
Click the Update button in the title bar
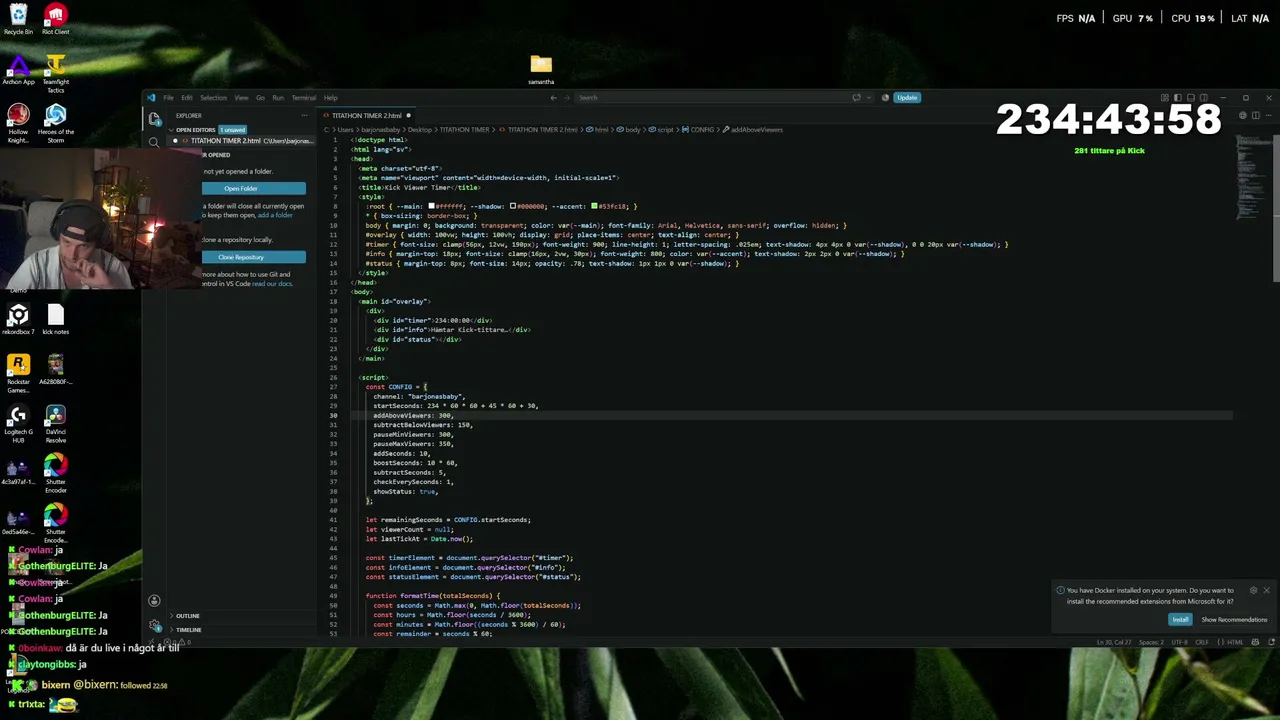907,98
